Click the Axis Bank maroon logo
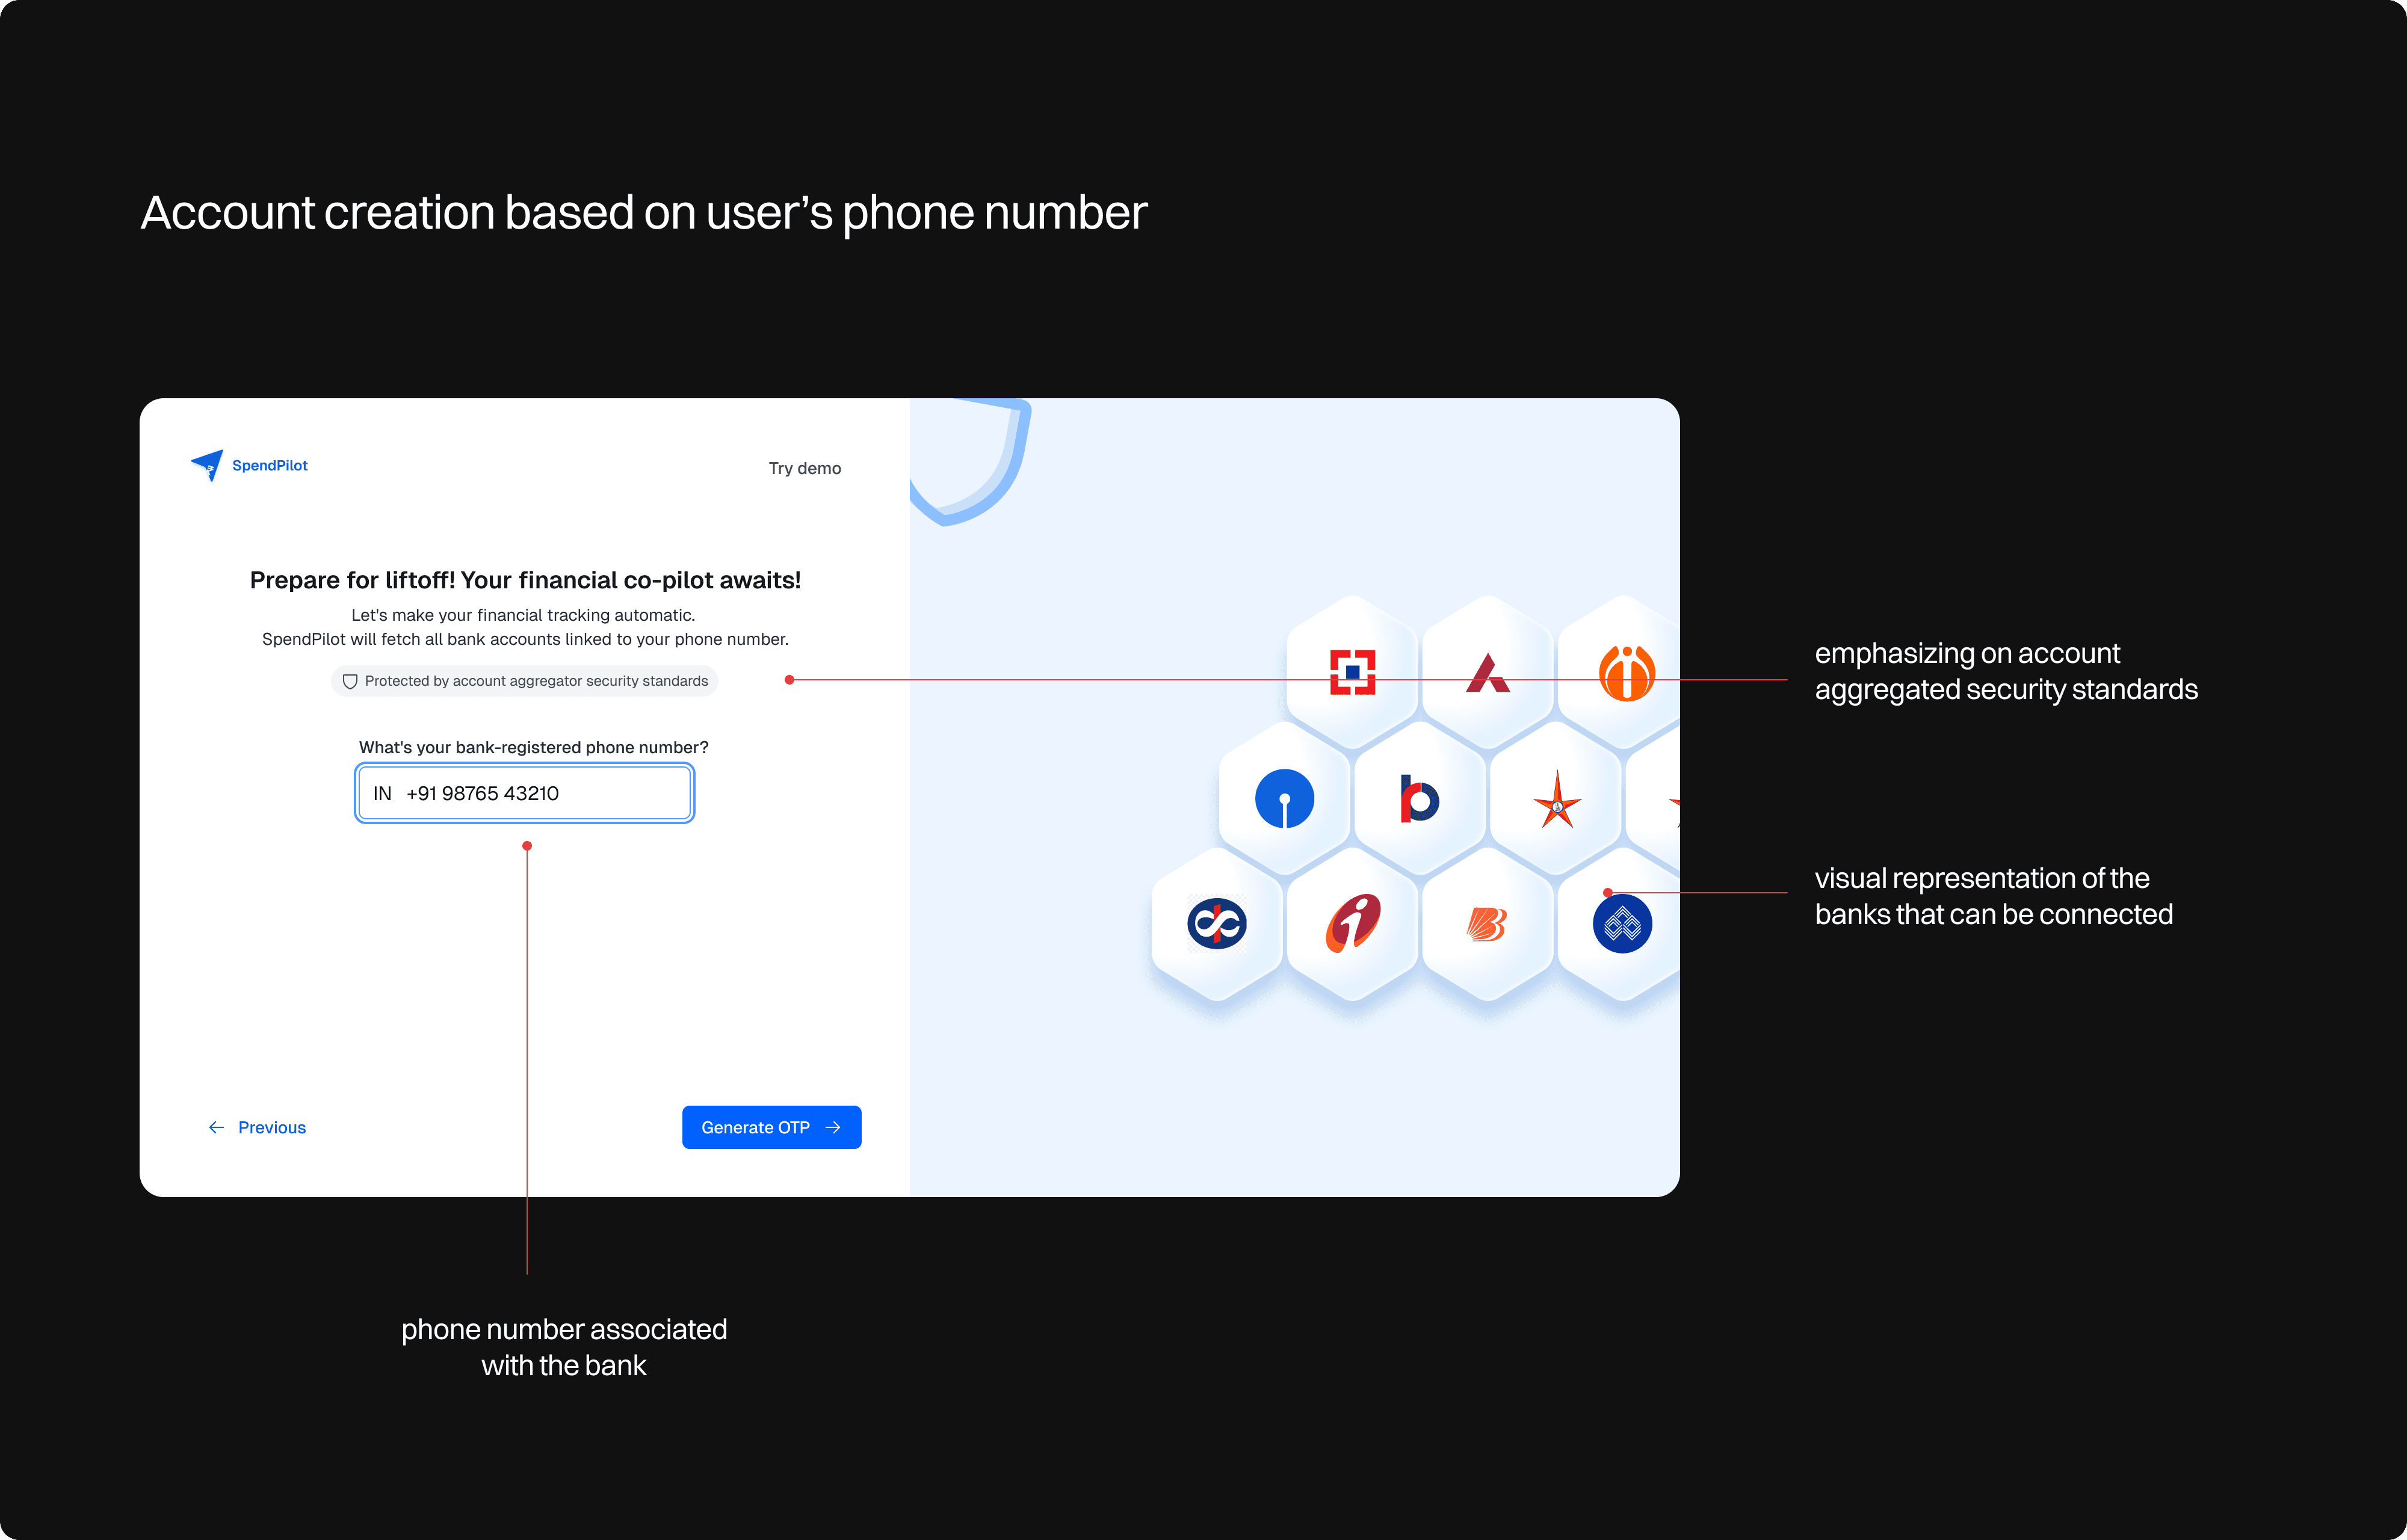2407x1540 pixels. [1487, 673]
